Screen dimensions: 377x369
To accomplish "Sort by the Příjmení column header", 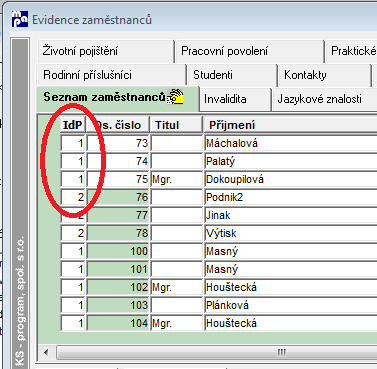I will click(290, 125).
